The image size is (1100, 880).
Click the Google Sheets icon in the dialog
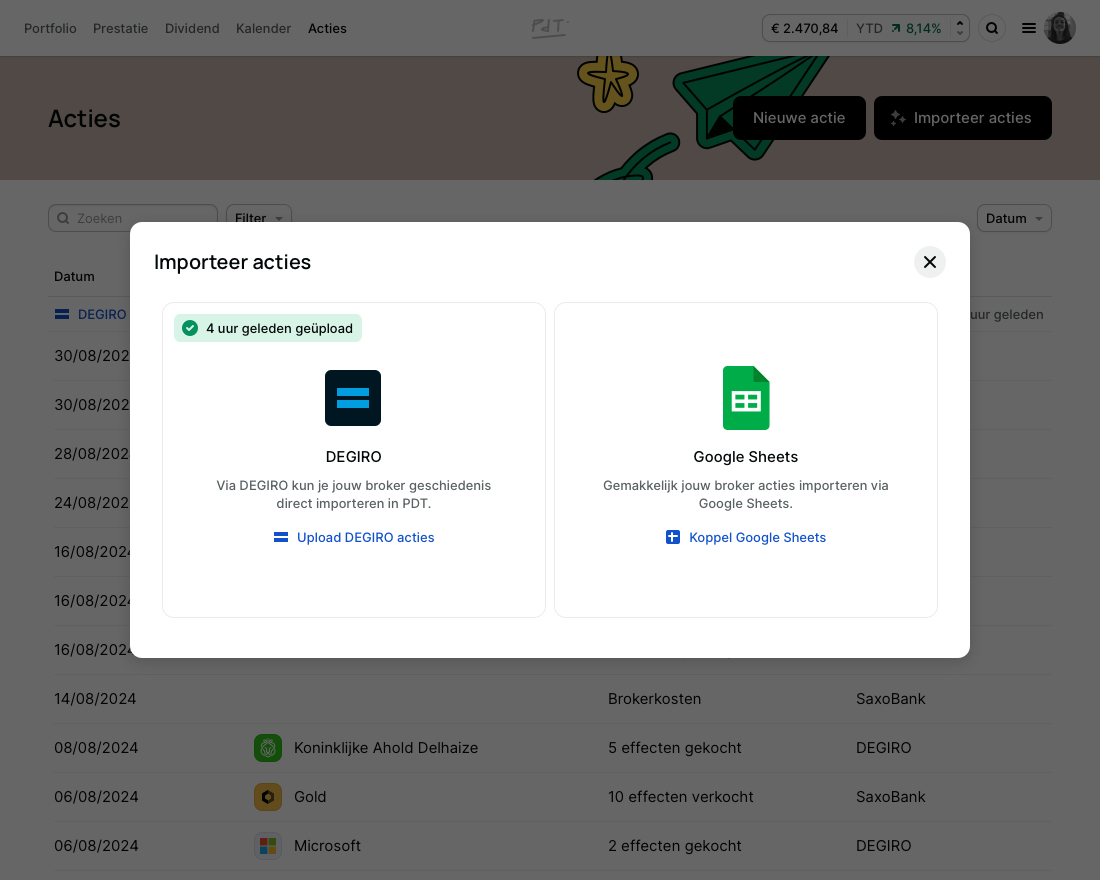(x=746, y=397)
